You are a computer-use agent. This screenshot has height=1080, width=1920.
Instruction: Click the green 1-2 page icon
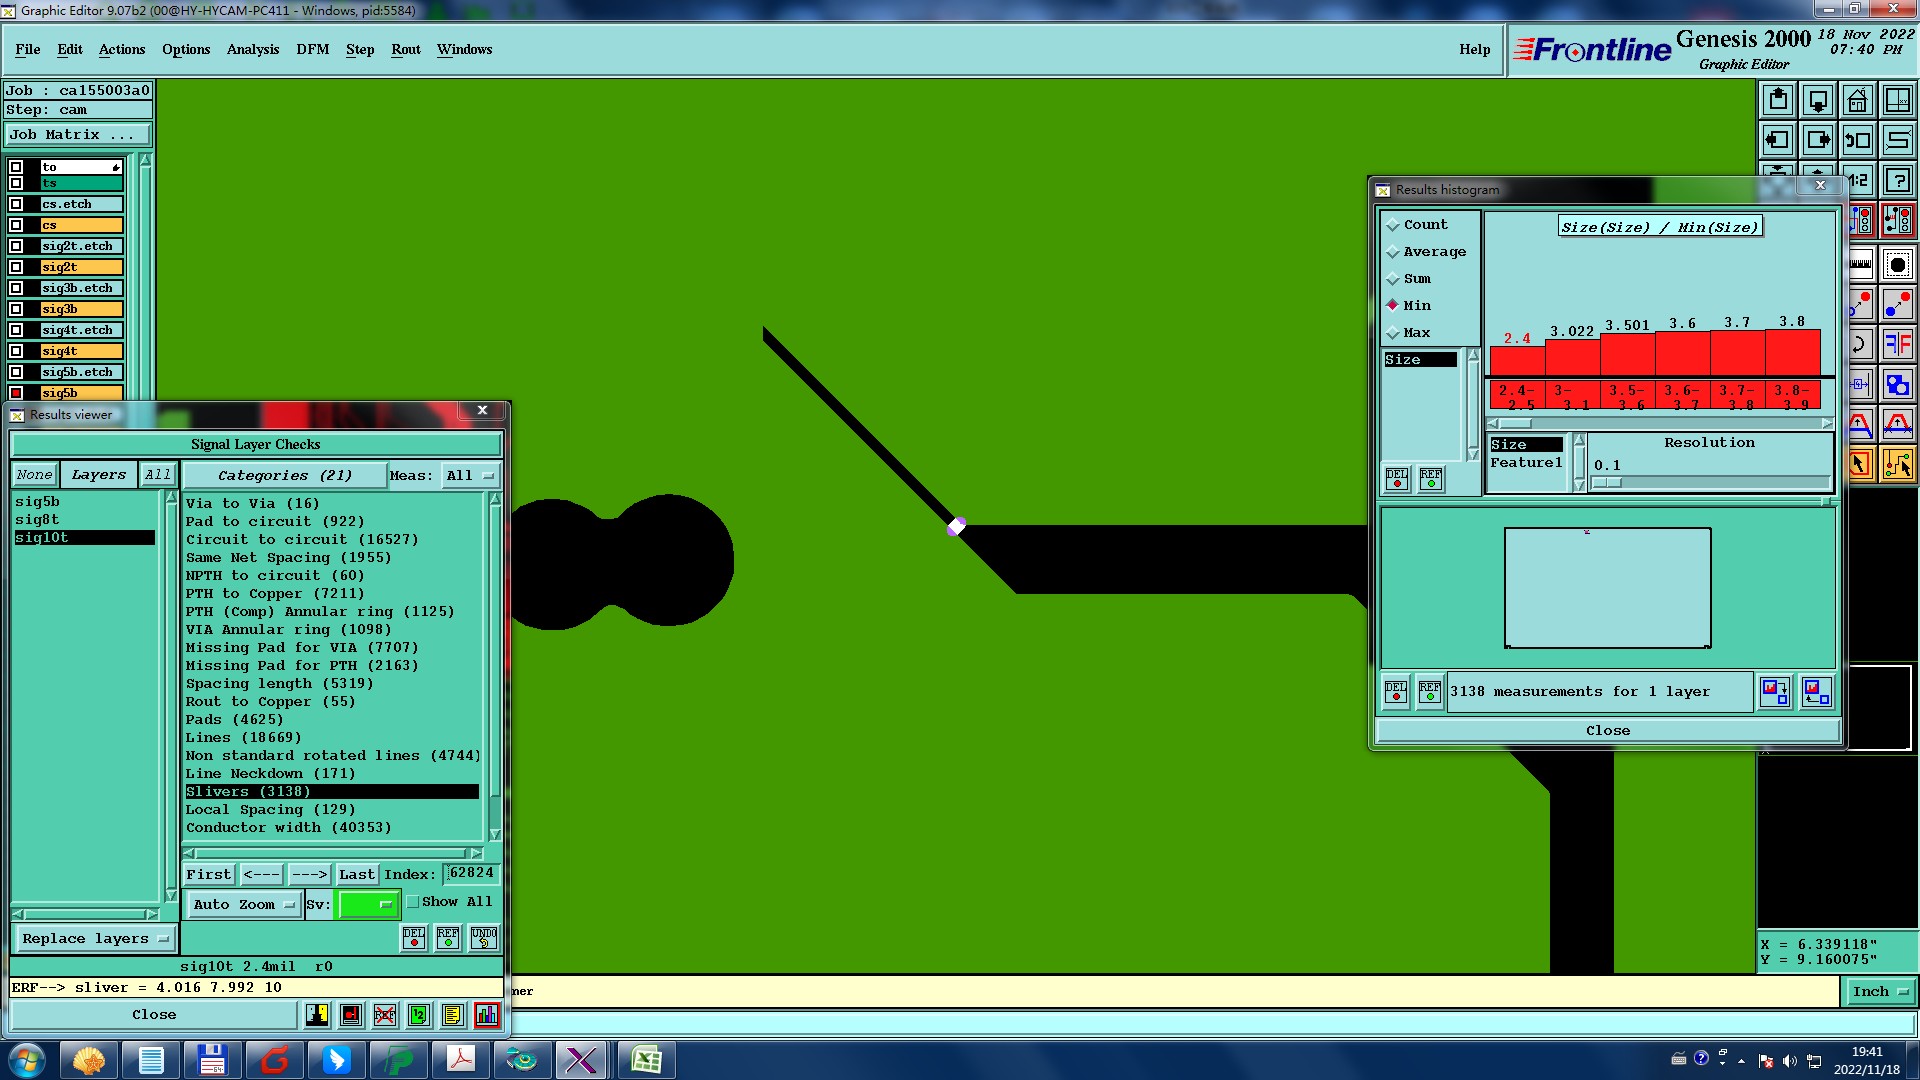pyautogui.click(x=419, y=1015)
